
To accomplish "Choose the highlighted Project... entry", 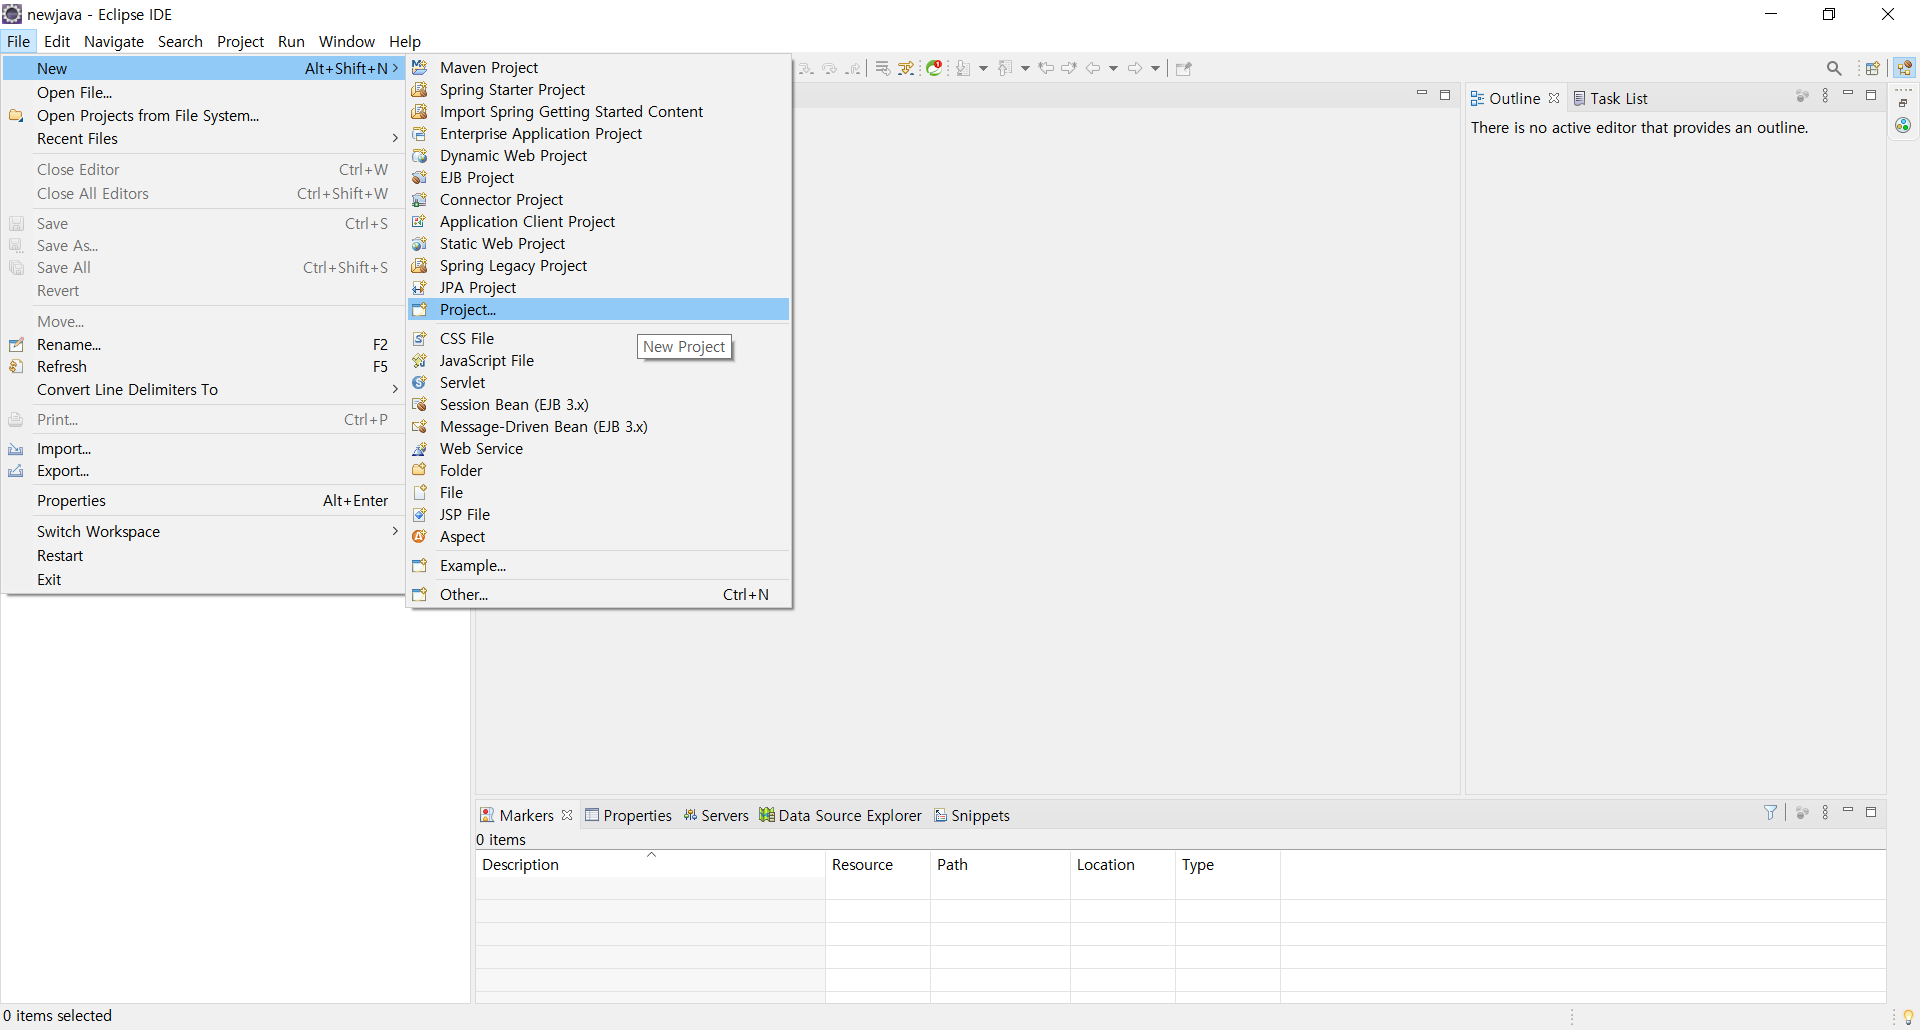I will (599, 309).
